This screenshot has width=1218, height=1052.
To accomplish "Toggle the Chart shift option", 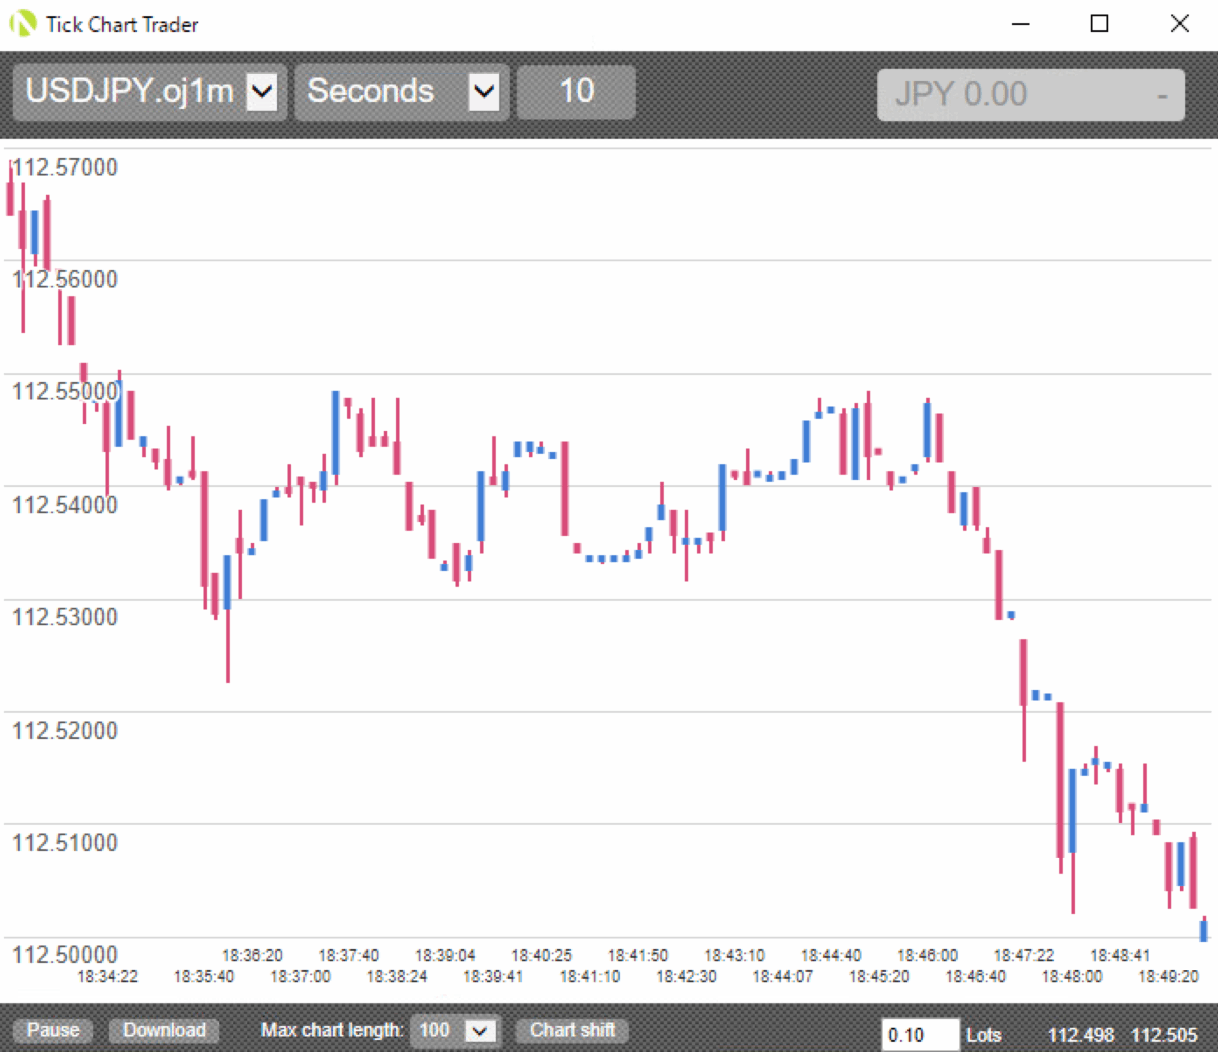I will (572, 1030).
